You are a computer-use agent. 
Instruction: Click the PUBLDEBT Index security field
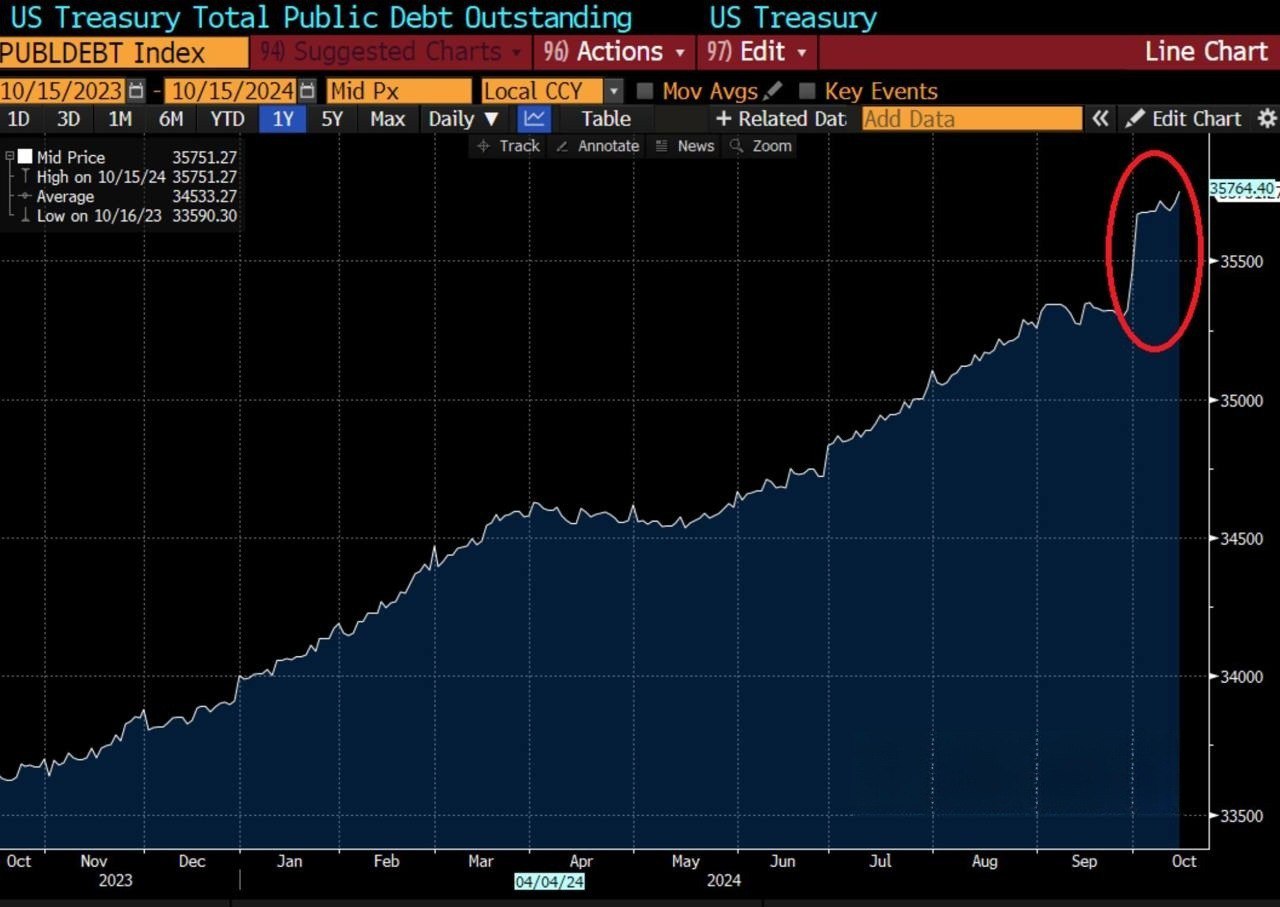pos(124,52)
